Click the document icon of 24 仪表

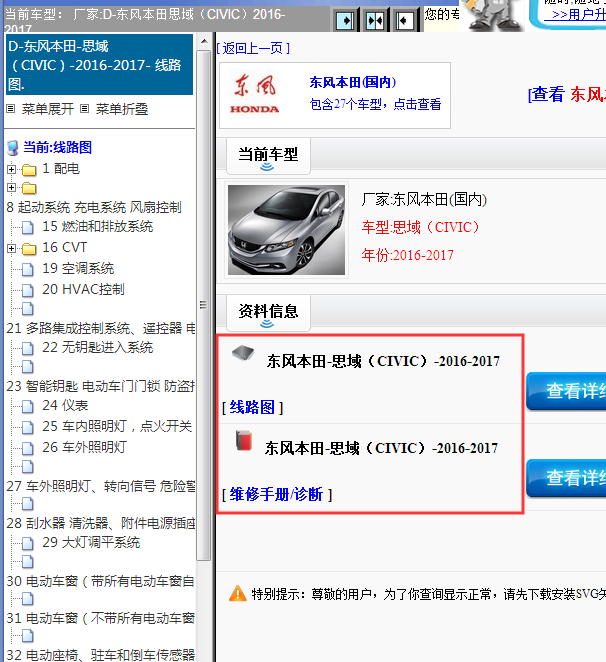28,406
